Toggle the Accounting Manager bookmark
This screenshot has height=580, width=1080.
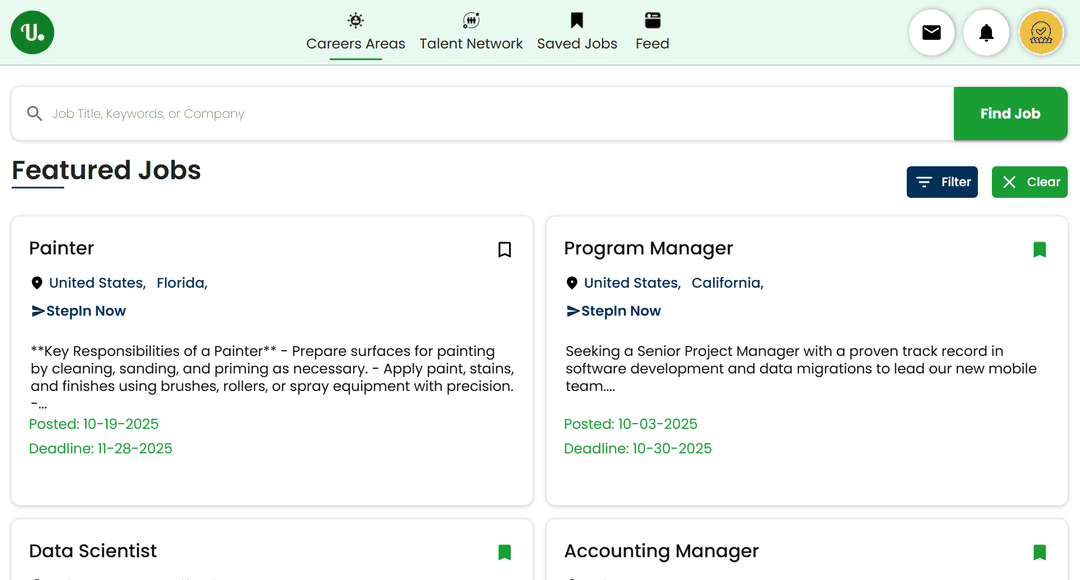[1039, 552]
